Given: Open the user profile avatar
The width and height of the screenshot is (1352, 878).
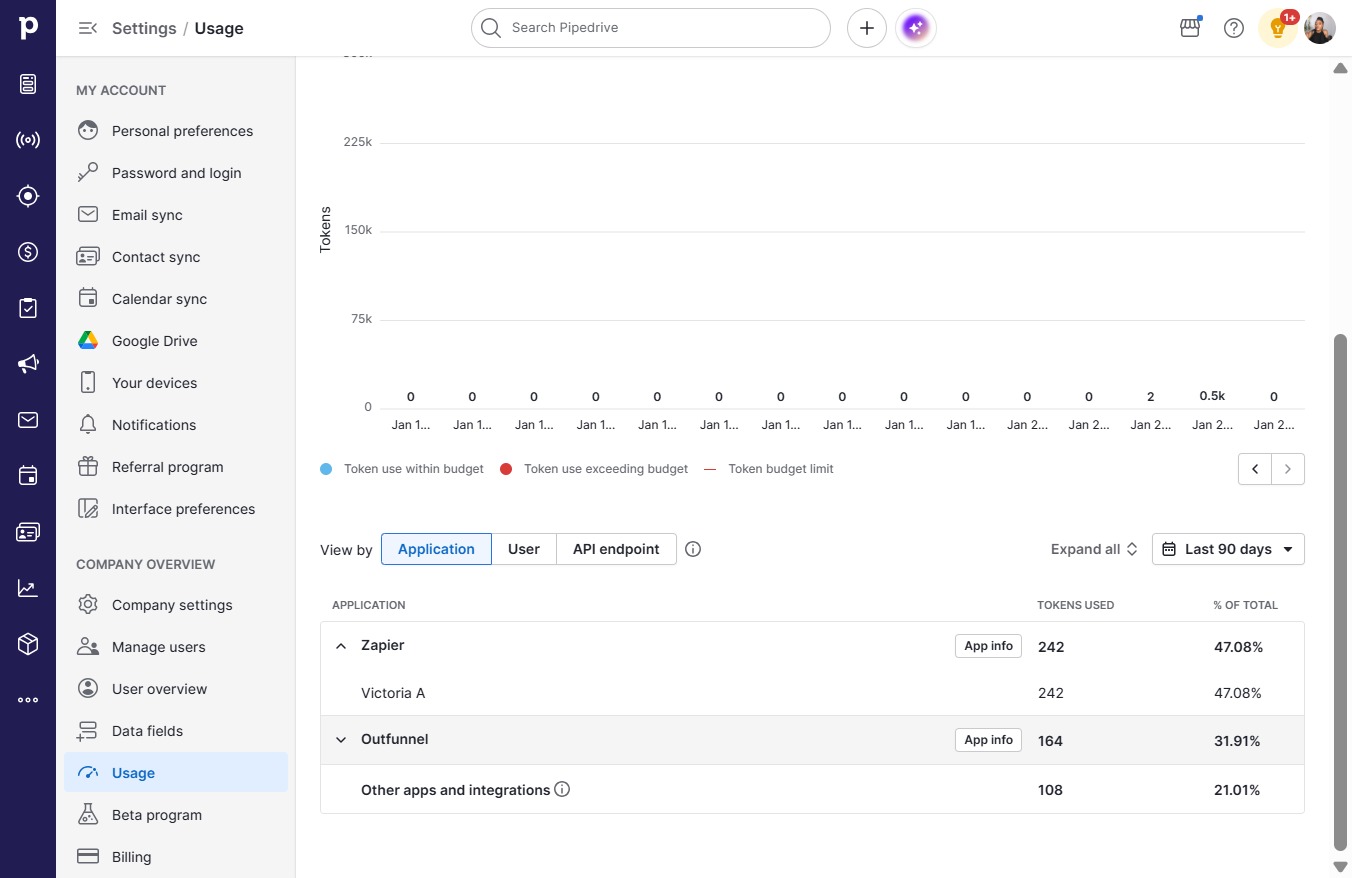Looking at the screenshot, I should (x=1320, y=28).
